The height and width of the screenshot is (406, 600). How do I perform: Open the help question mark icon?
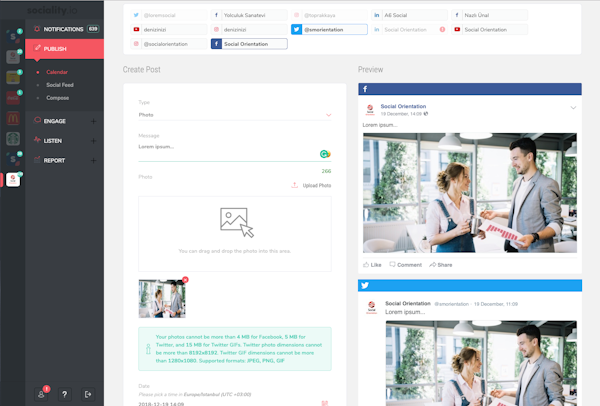coord(64,394)
